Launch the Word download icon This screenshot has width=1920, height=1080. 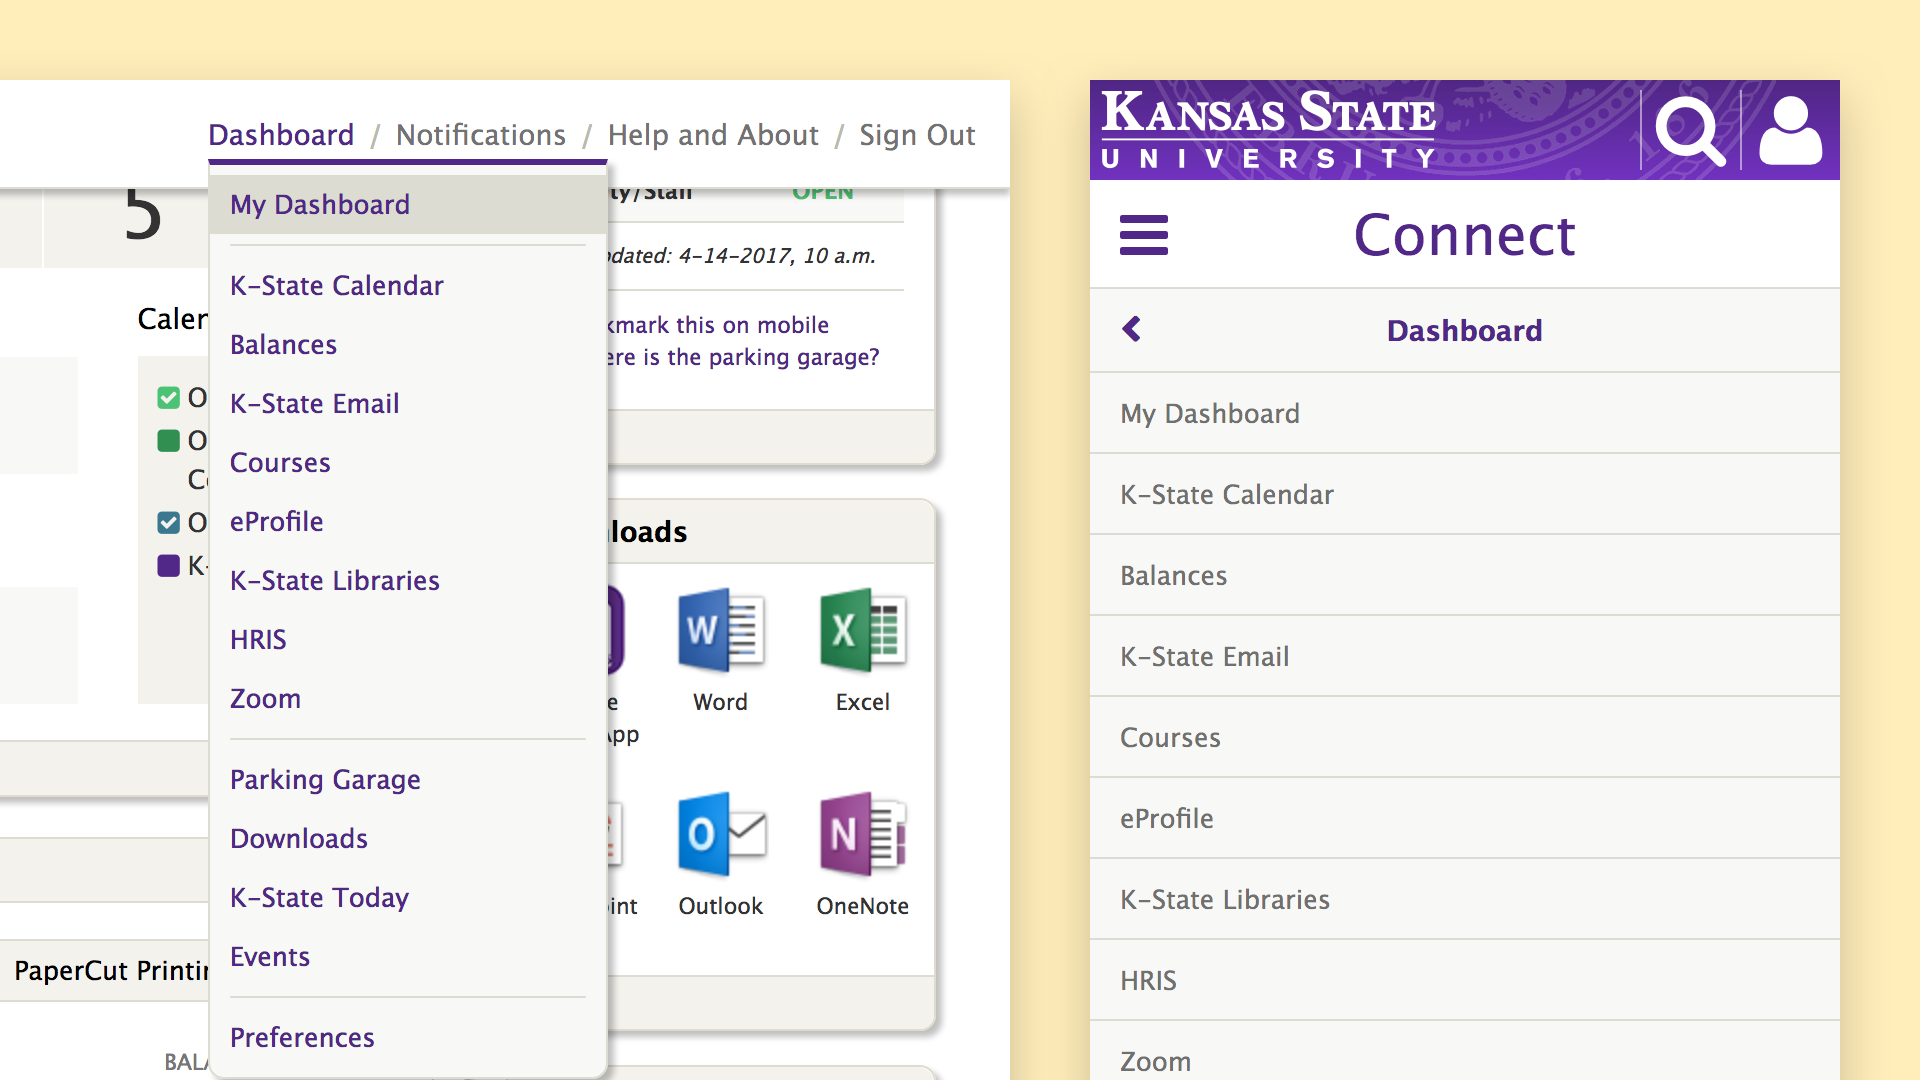[721, 630]
